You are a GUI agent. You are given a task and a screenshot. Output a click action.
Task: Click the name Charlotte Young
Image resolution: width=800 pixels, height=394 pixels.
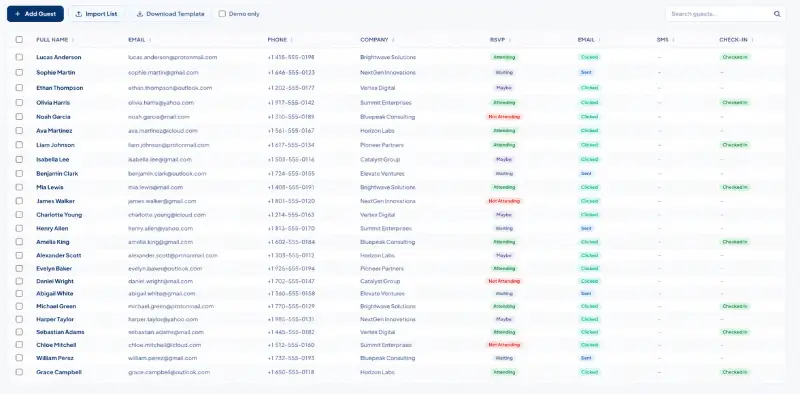[59, 215]
